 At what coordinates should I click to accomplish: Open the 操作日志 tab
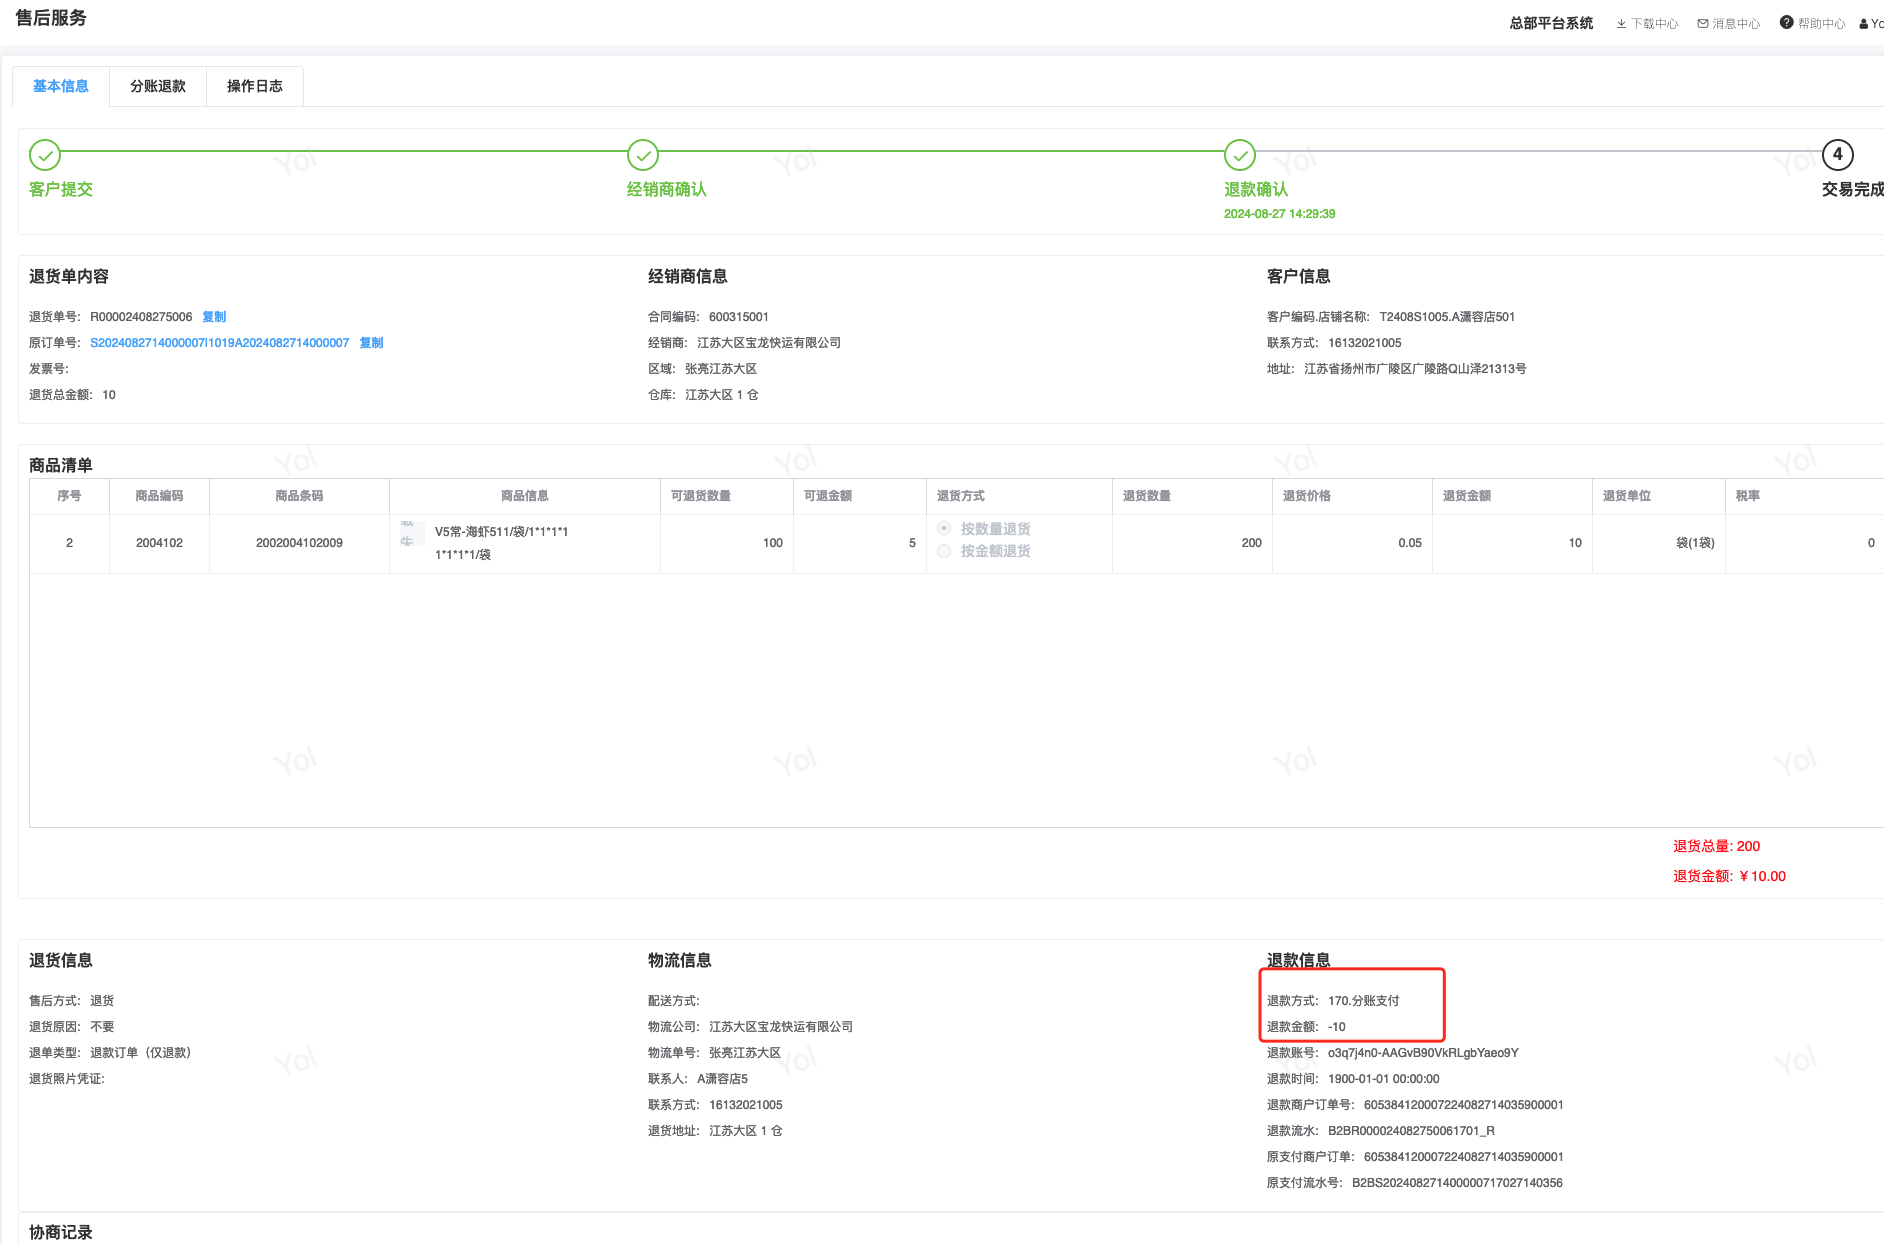click(x=255, y=86)
